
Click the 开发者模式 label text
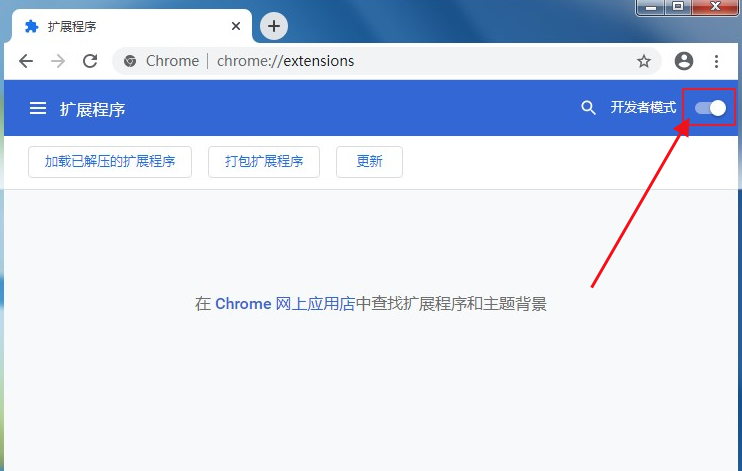coord(643,108)
